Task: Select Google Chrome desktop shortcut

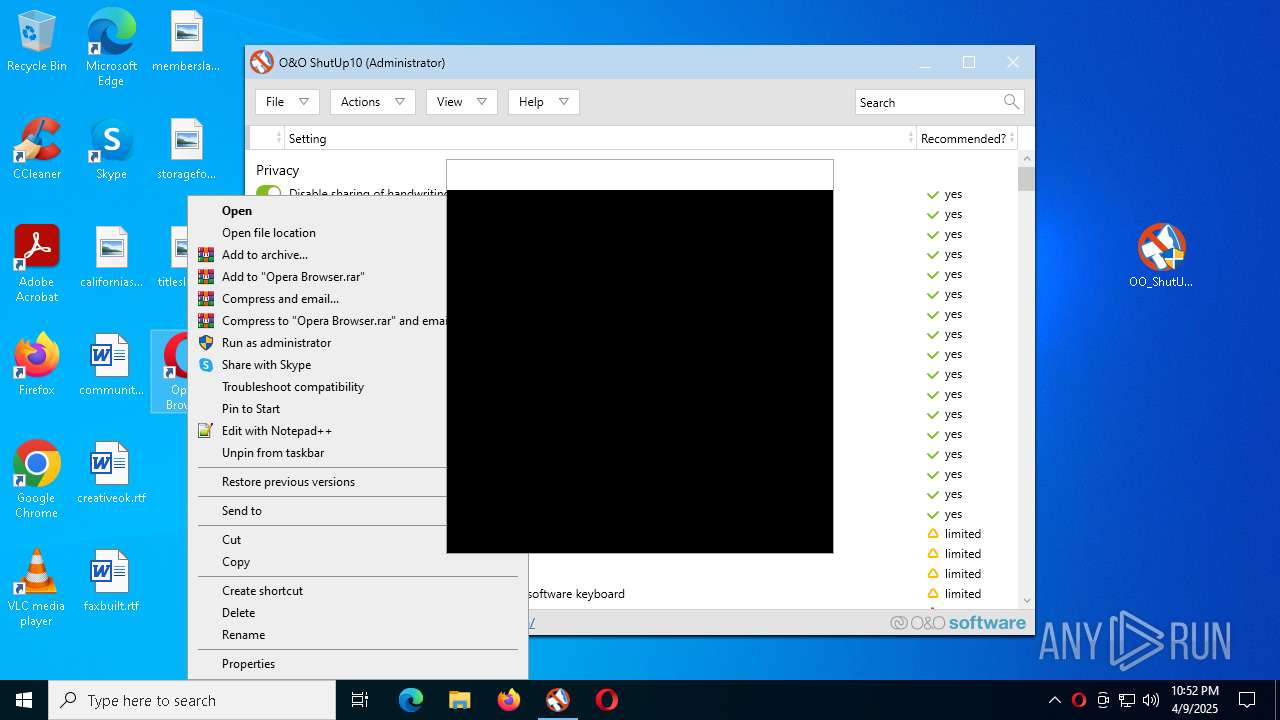Action: point(37,480)
